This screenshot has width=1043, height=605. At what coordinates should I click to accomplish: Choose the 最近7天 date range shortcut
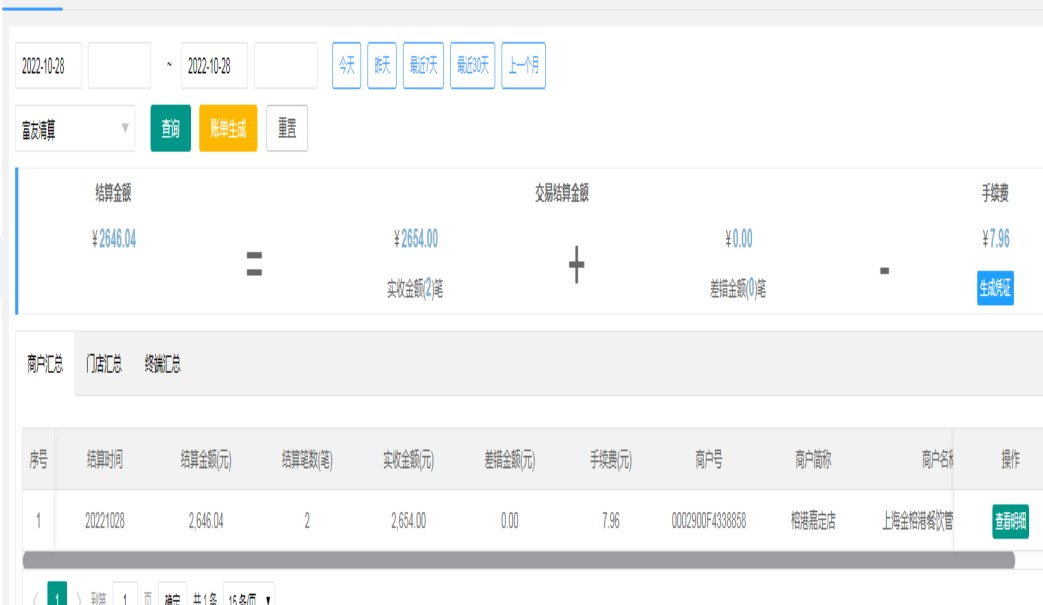[423, 66]
